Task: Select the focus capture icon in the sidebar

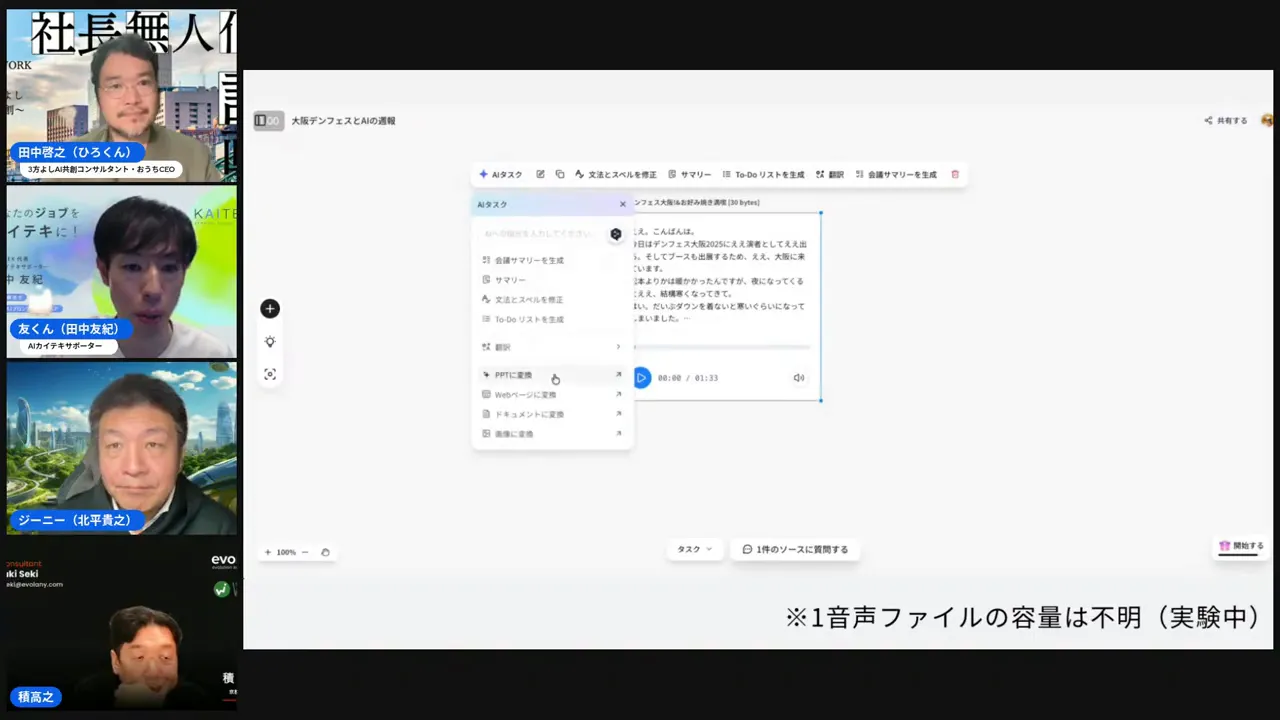Action: (x=269, y=373)
